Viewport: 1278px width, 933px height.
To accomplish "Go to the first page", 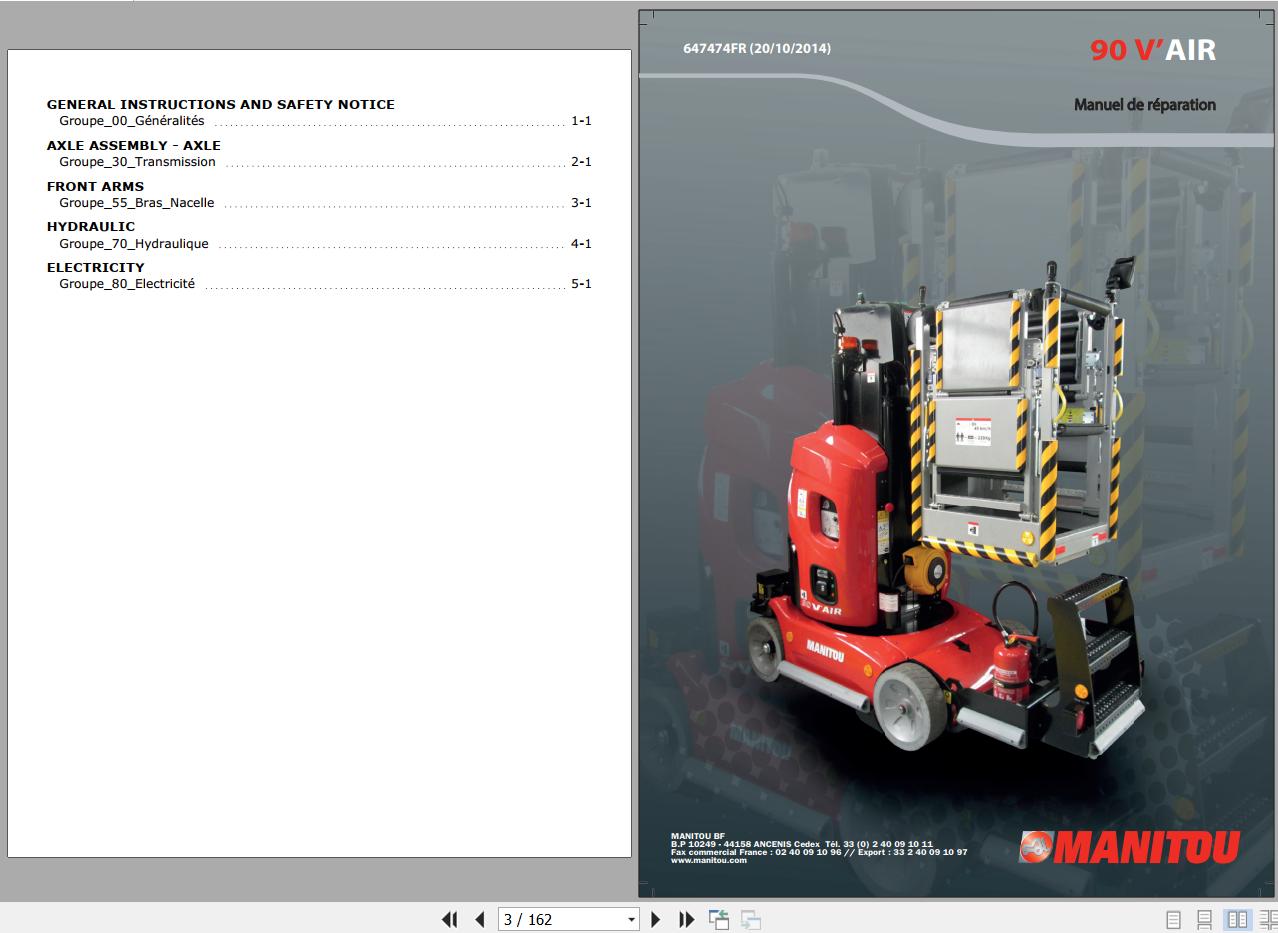I will click(x=449, y=919).
